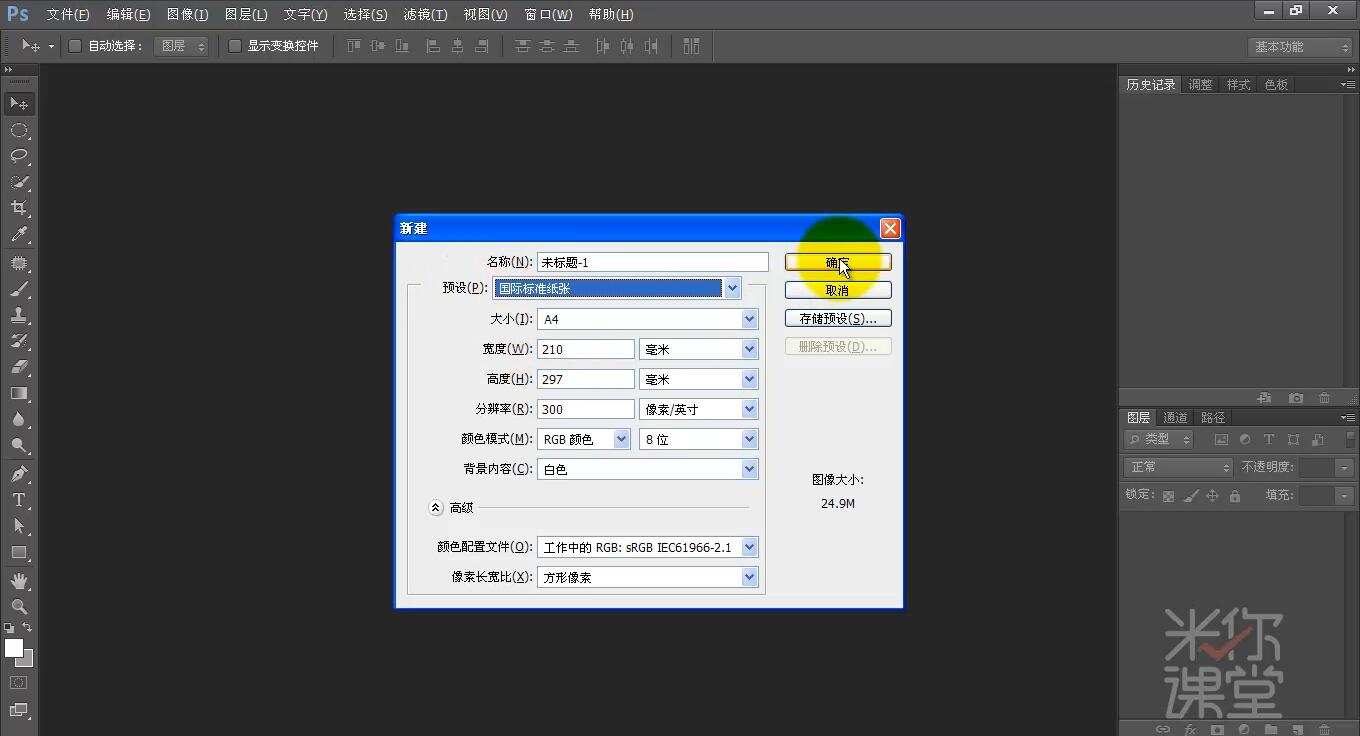Image resolution: width=1360 pixels, height=736 pixels.
Task: Collapse the 高级 section in the dialog
Action: (x=436, y=507)
